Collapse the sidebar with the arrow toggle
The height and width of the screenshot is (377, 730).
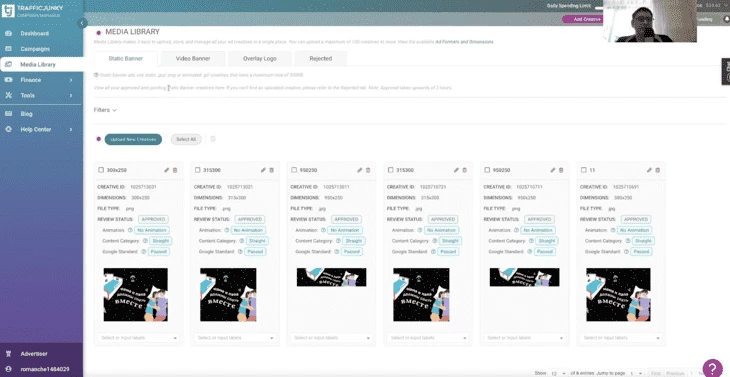(82, 23)
